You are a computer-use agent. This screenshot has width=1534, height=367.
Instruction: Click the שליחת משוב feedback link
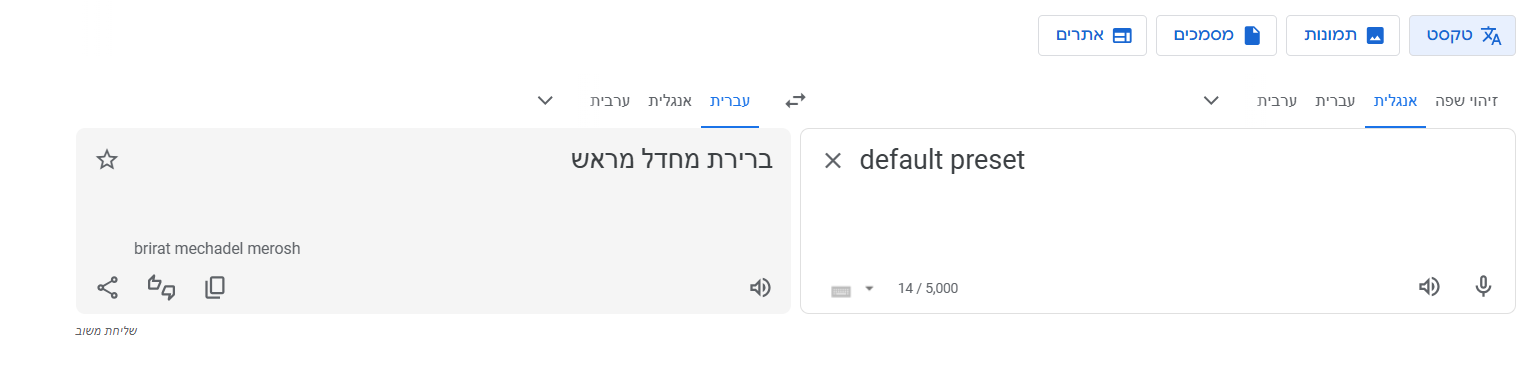pos(107,331)
